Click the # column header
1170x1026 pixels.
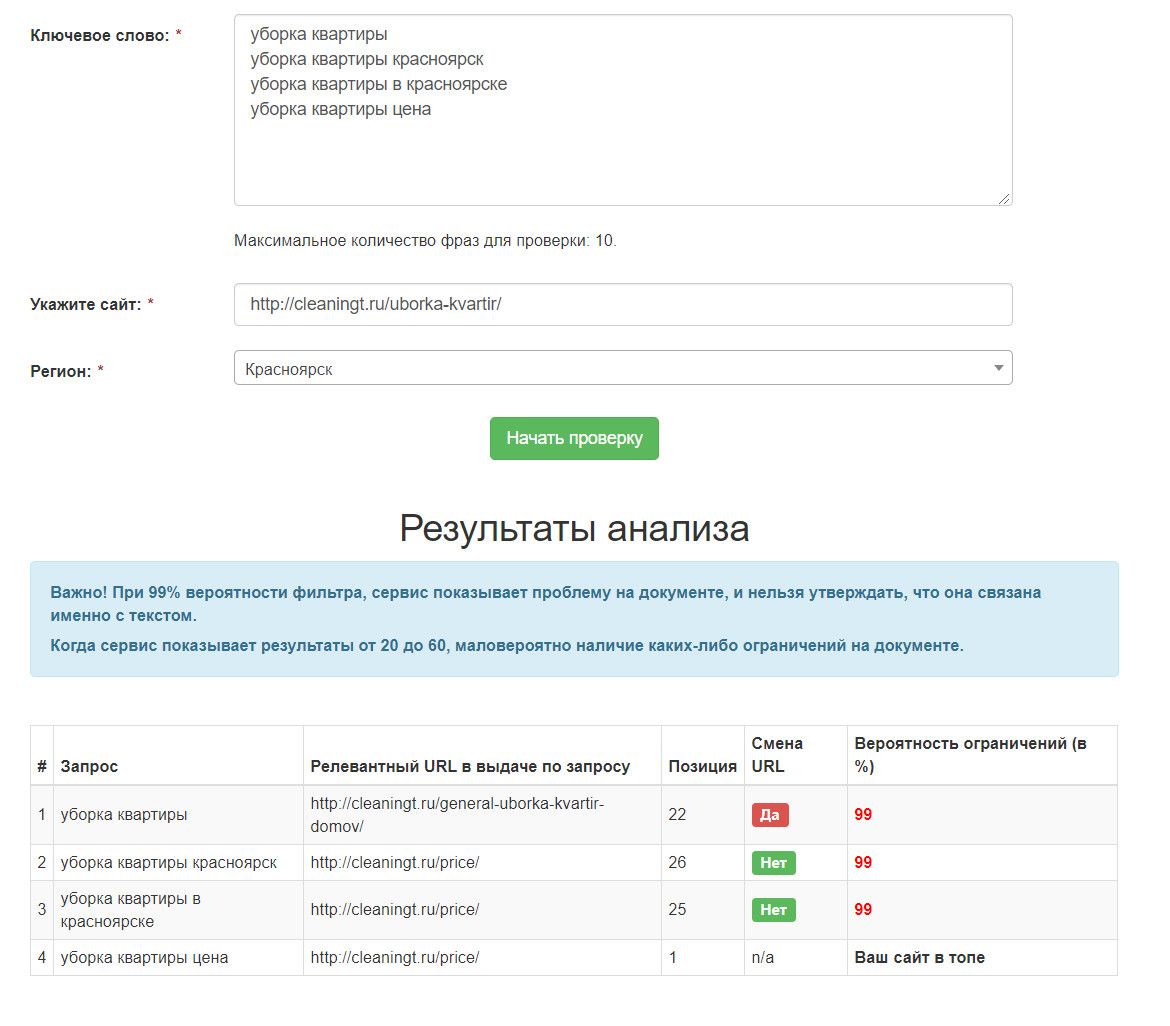coord(42,766)
